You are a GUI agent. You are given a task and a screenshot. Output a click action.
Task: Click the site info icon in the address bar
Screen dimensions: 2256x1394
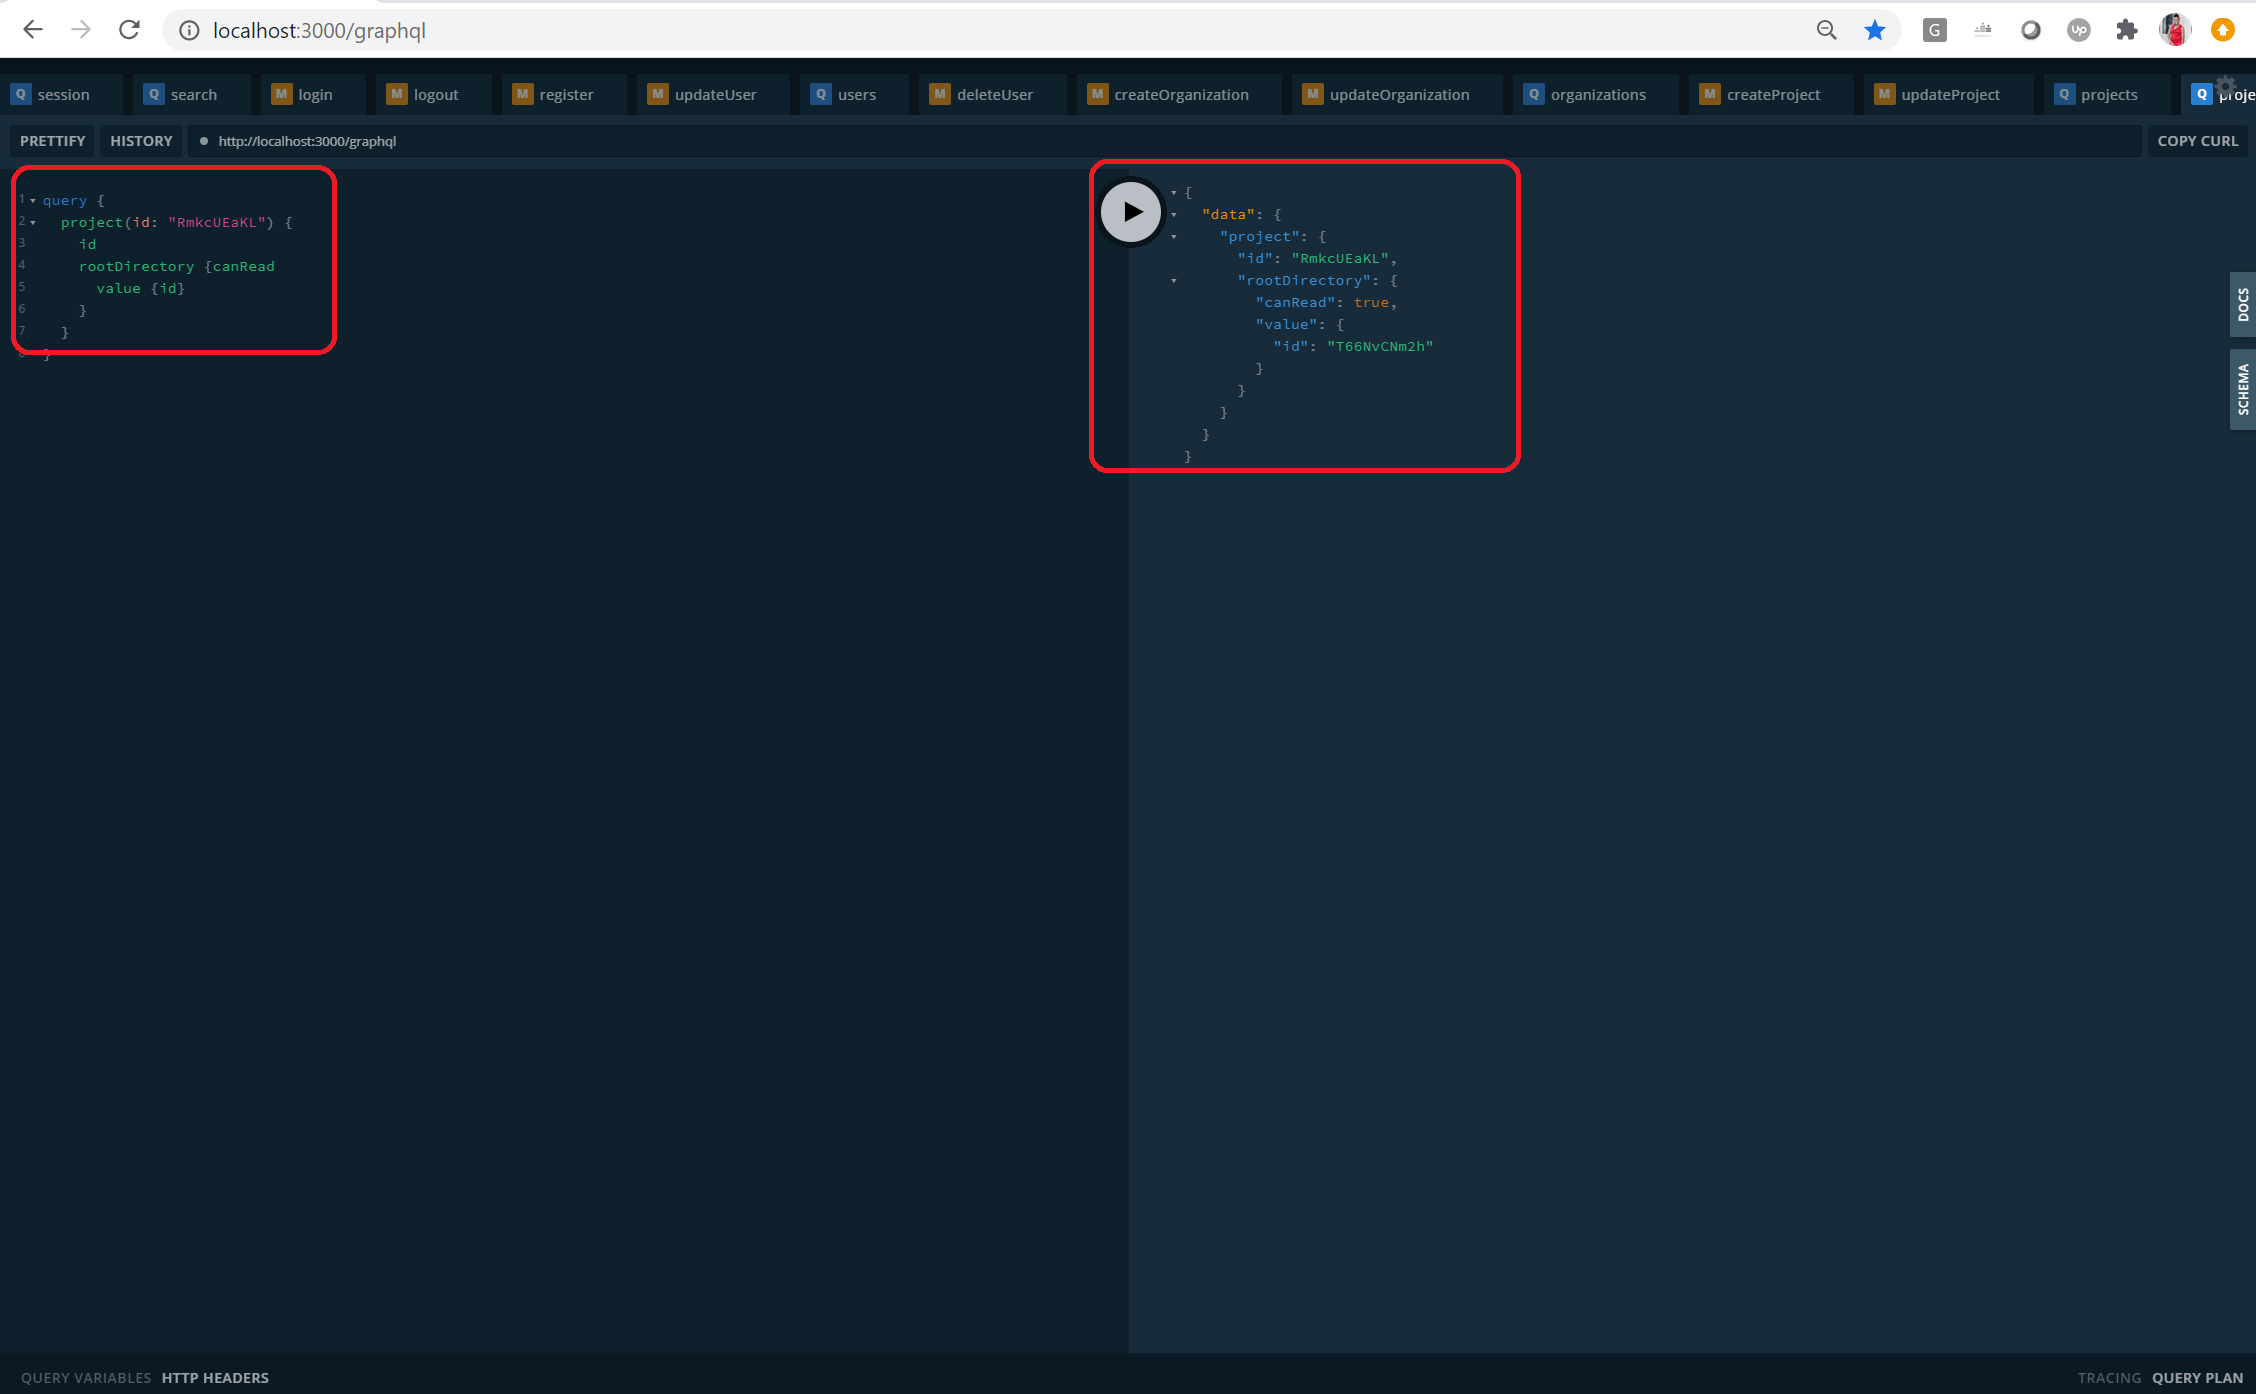coord(188,30)
